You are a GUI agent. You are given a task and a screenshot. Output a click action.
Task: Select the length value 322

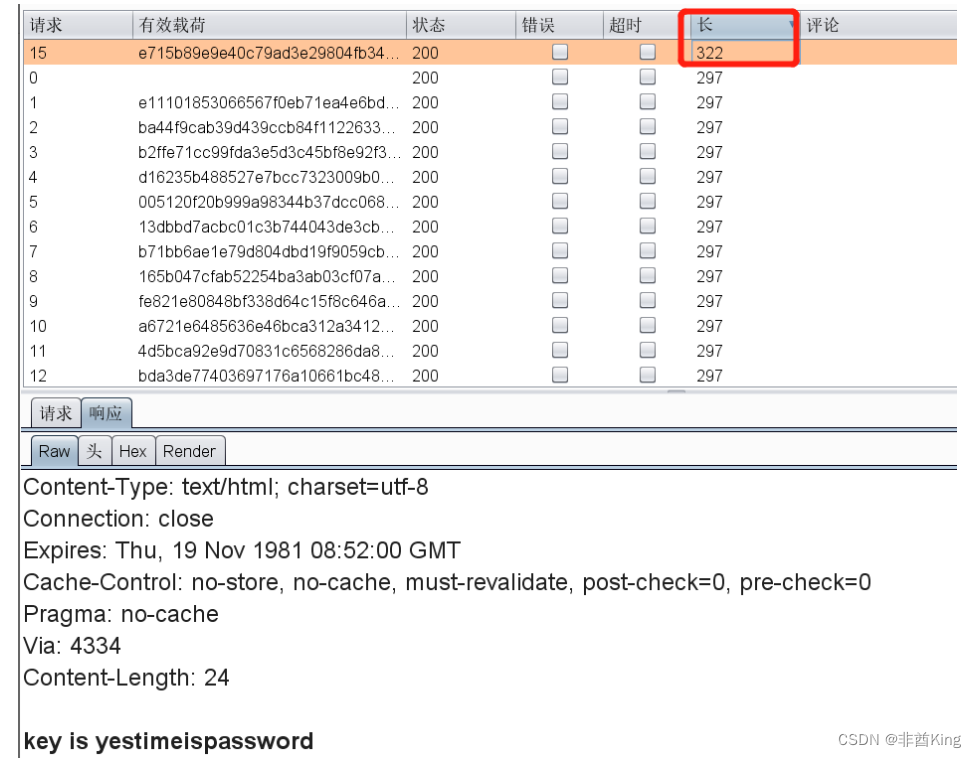710,53
